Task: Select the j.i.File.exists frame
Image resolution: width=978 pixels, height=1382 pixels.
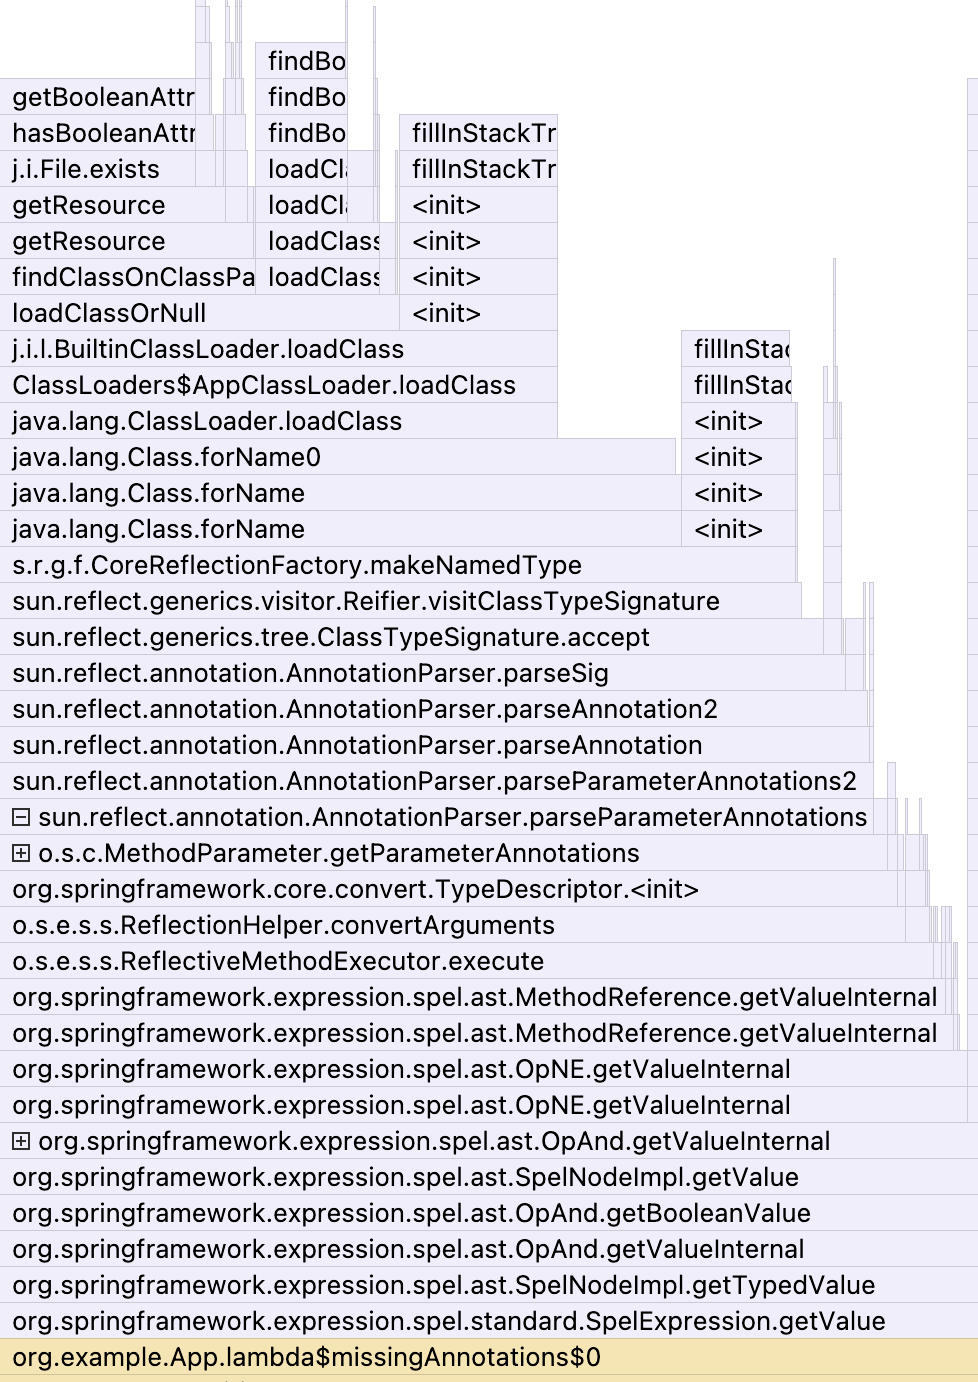Action: point(98,169)
